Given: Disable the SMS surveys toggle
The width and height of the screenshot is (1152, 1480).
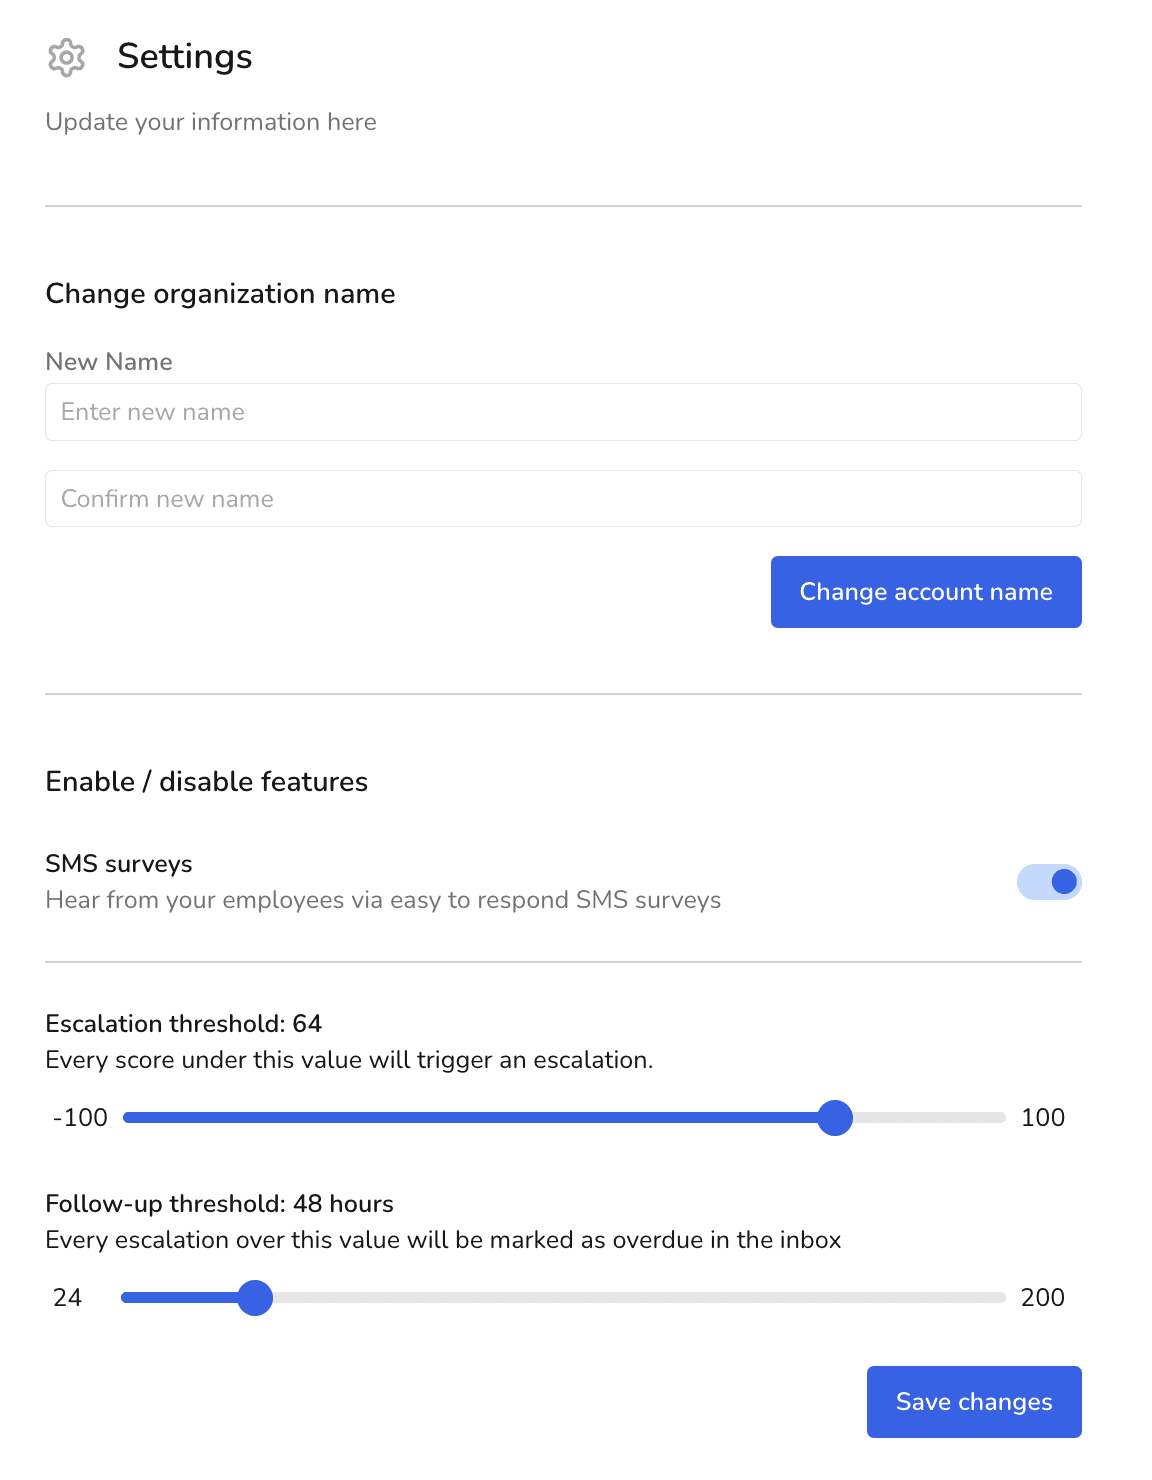Looking at the screenshot, I should 1049,882.
